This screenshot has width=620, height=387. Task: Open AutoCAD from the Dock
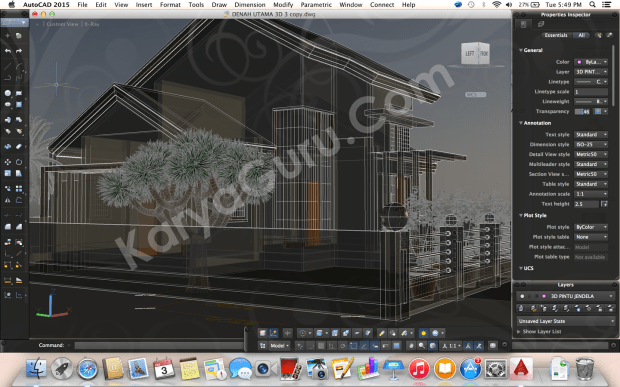pyautogui.click(x=521, y=368)
